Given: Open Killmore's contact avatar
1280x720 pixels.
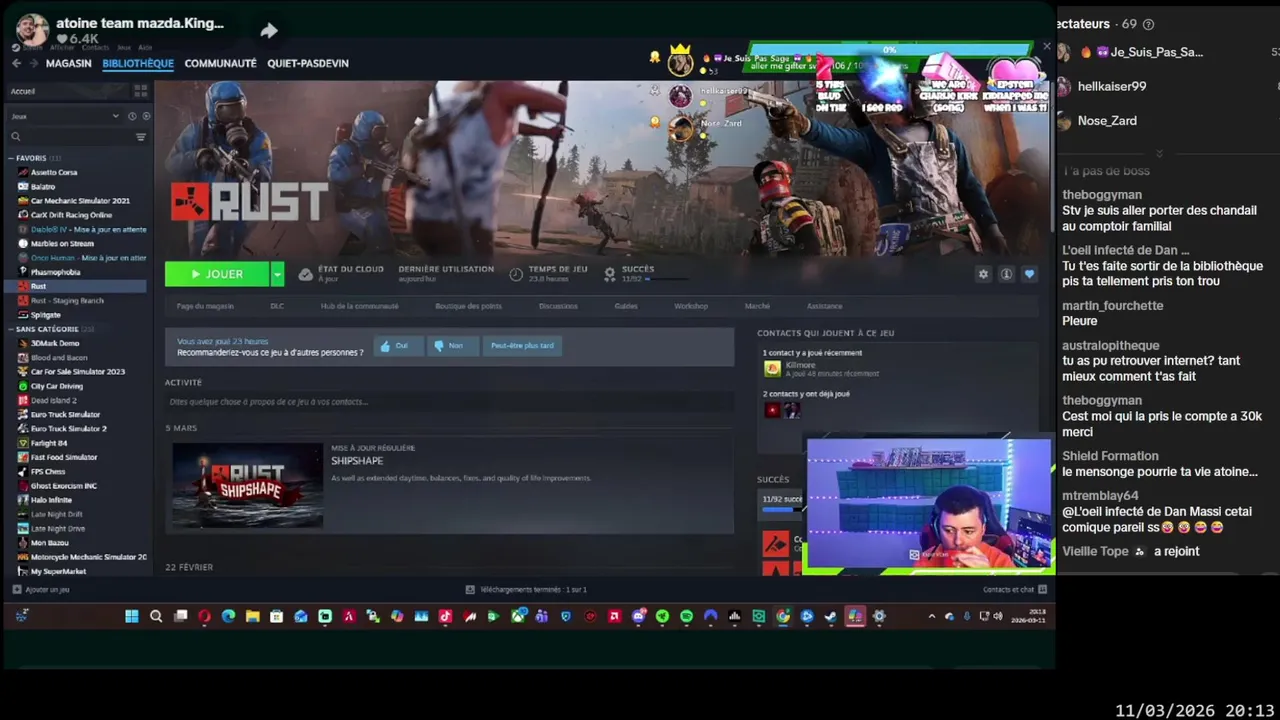Looking at the screenshot, I should click(x=771, y=369).
